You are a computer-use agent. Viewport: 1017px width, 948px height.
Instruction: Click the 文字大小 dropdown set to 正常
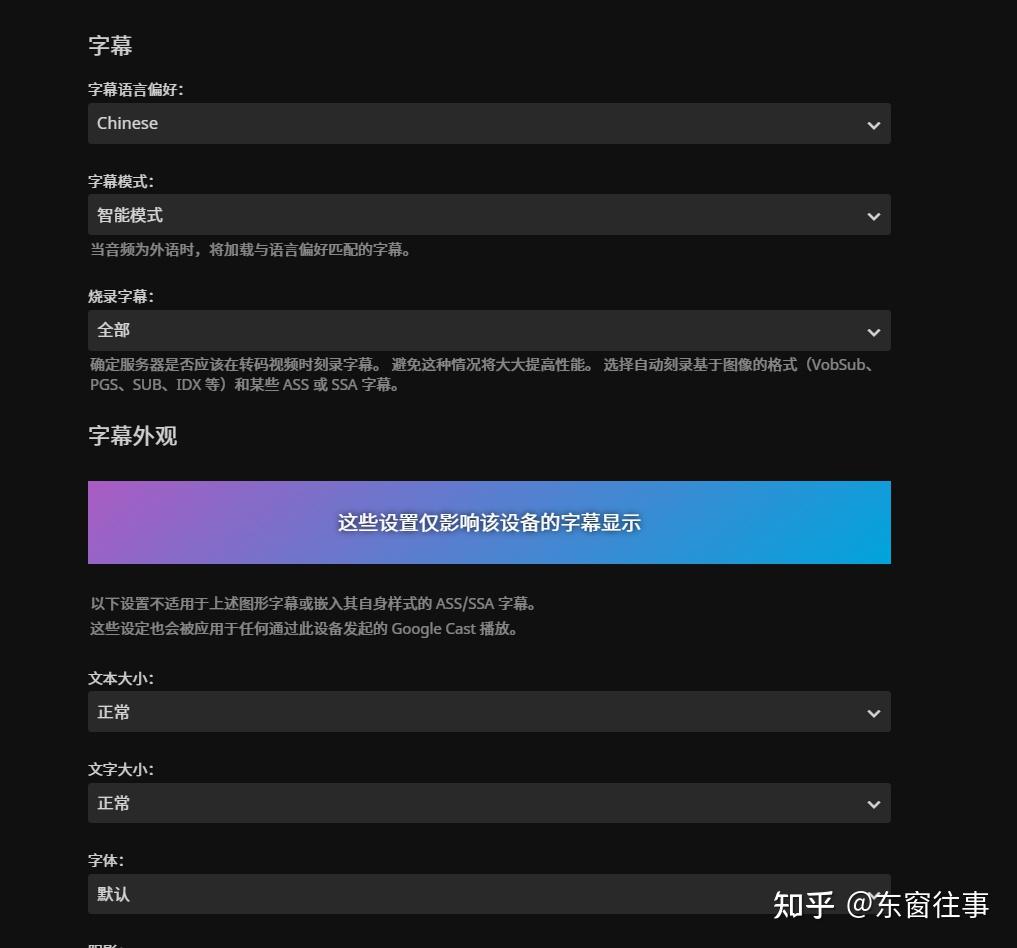point(489,802)
